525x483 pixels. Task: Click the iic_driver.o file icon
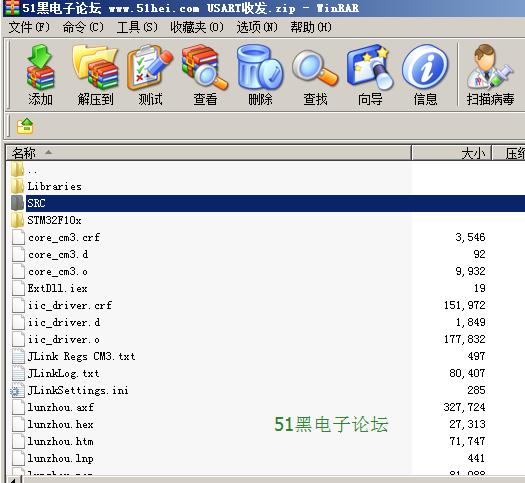click(18, 339)
